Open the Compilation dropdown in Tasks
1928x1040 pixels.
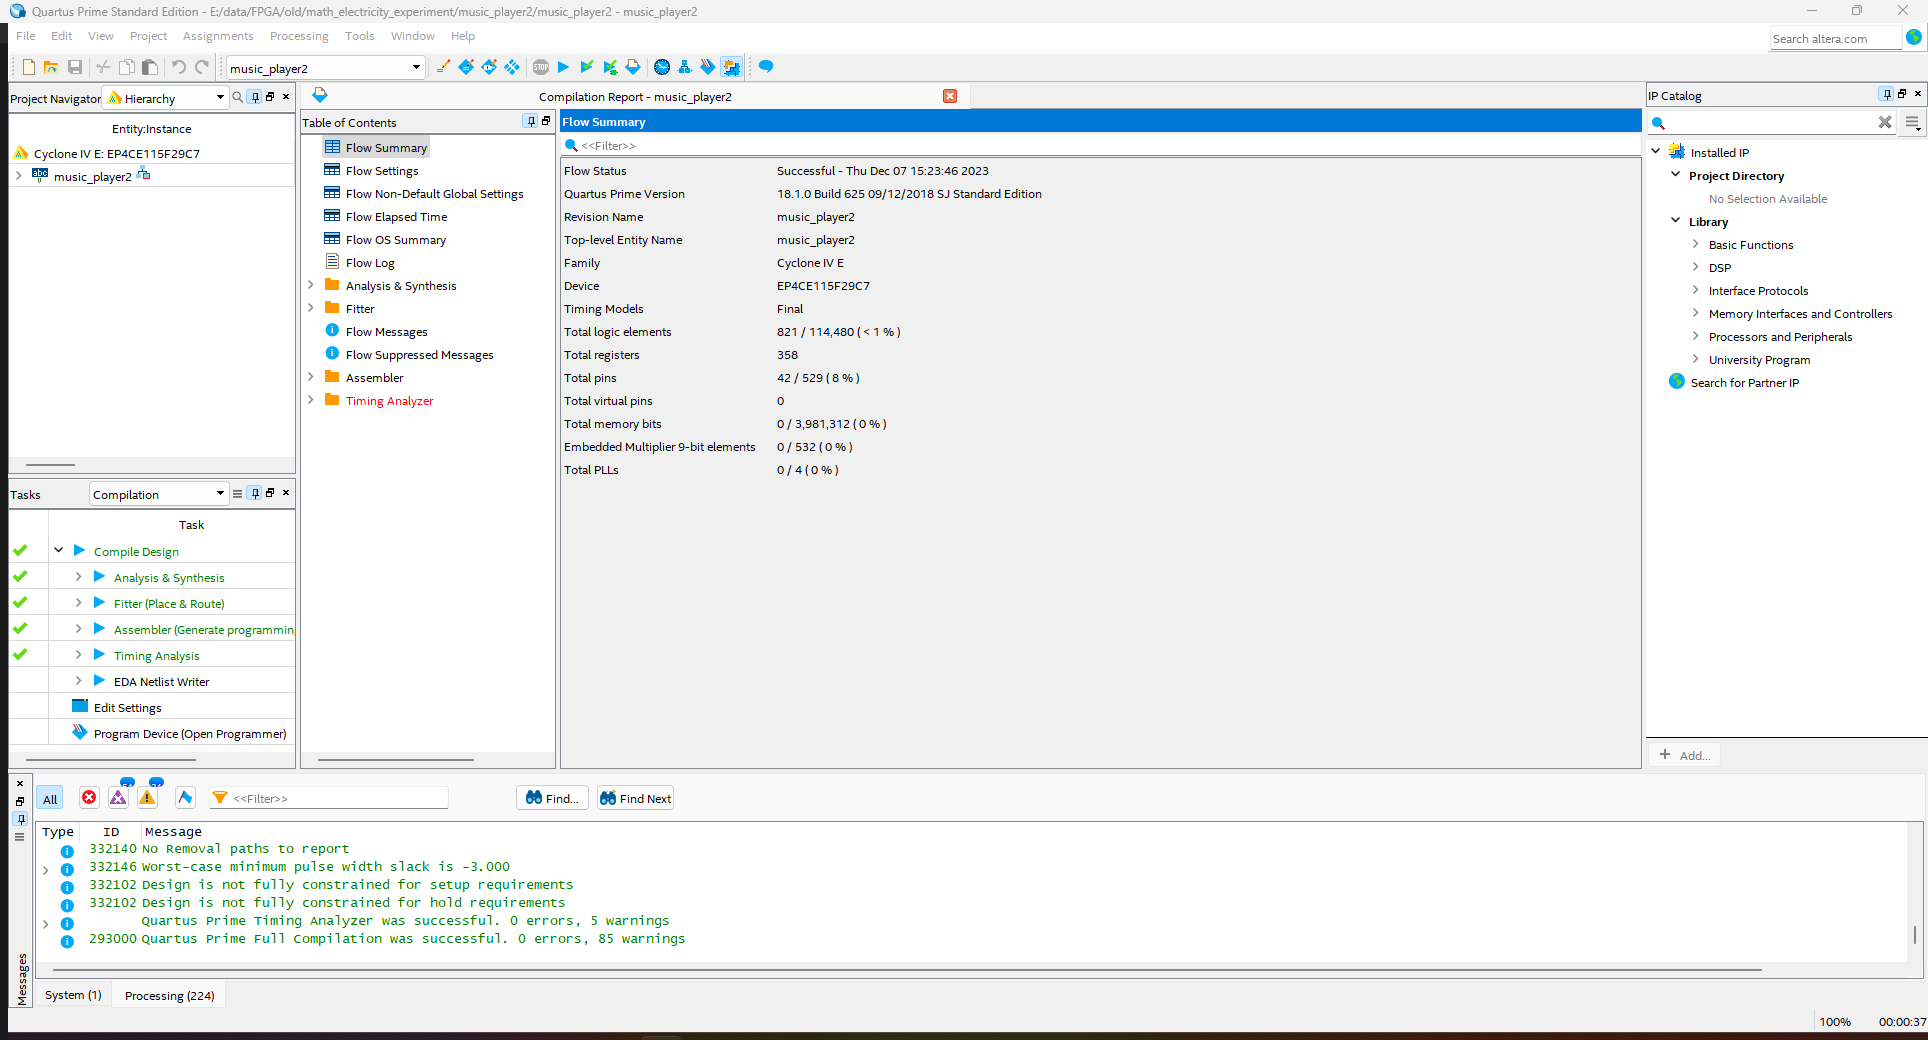[x=220, y=494]
